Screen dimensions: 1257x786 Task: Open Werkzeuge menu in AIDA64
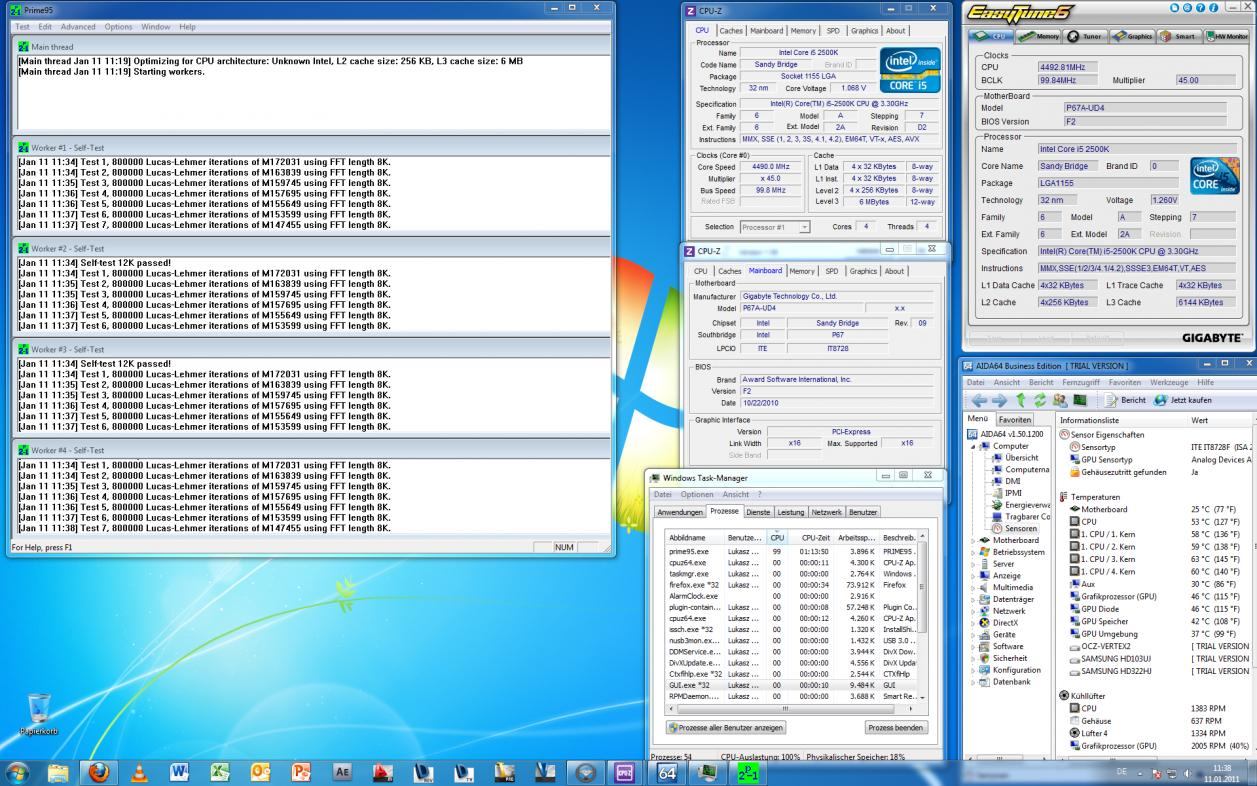click(1169, 382)
